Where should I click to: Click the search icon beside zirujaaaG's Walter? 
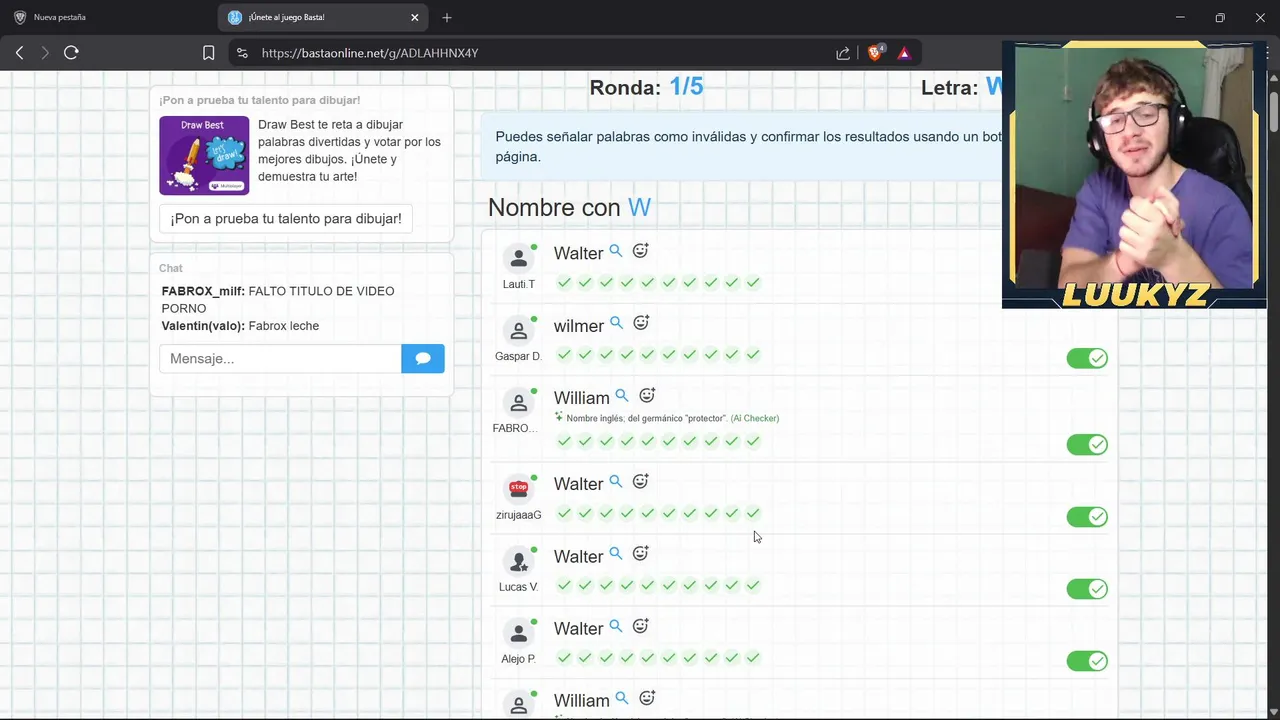click(x=616, y=481)
